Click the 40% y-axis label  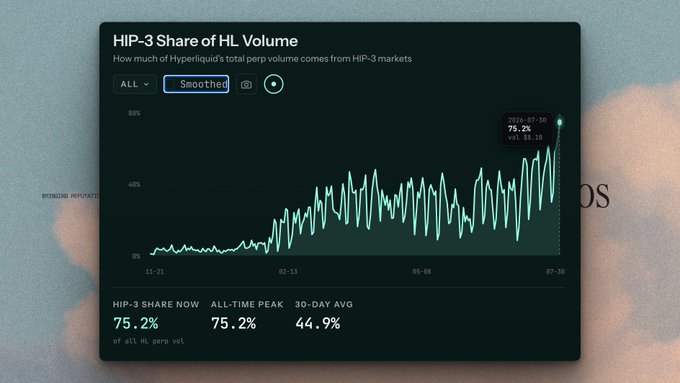pyautogui.click(x=134, y=185)
